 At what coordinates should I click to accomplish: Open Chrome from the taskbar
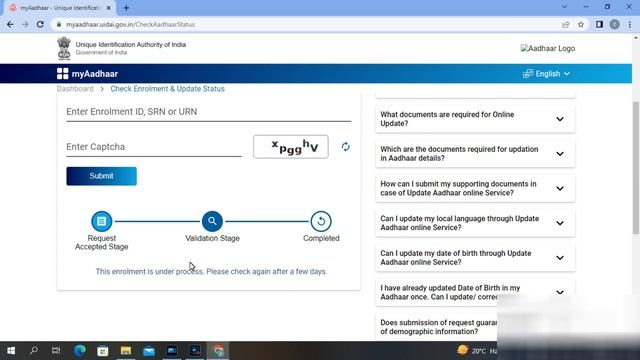click(218, 351)
